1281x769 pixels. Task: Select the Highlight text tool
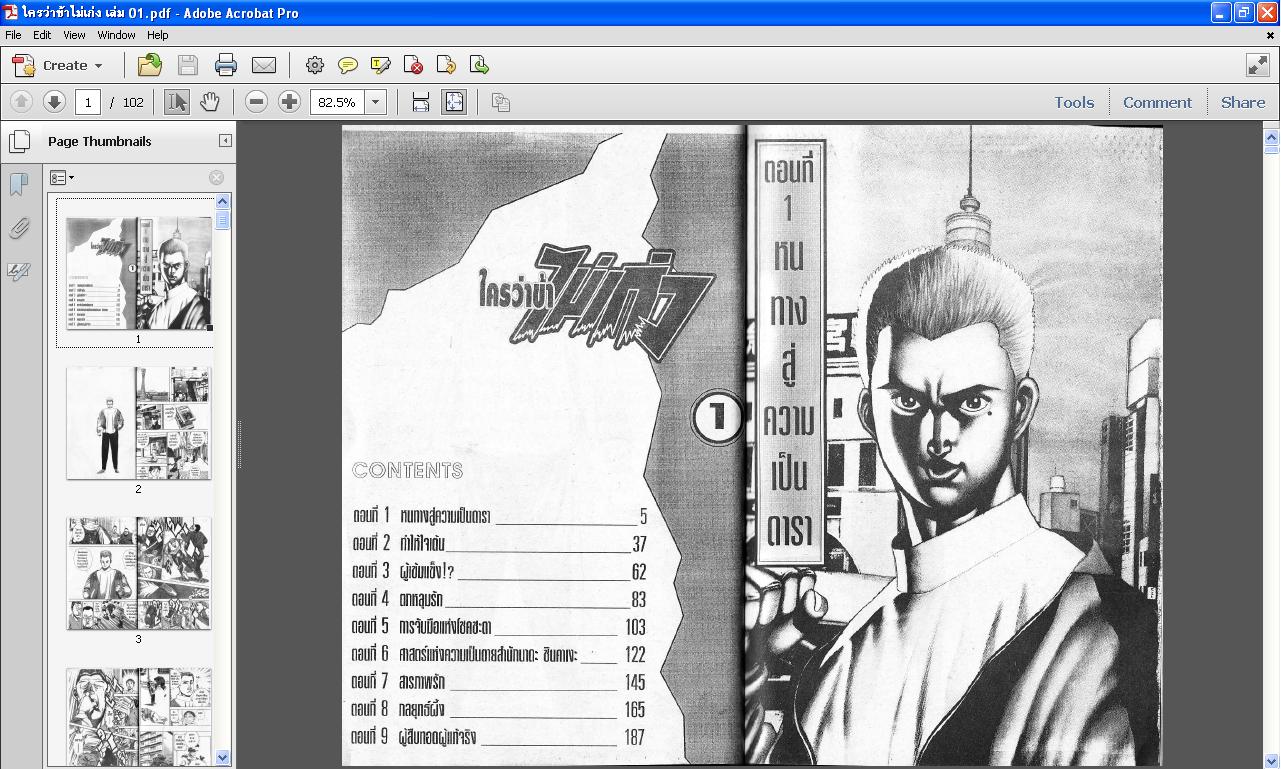[381, 65]
